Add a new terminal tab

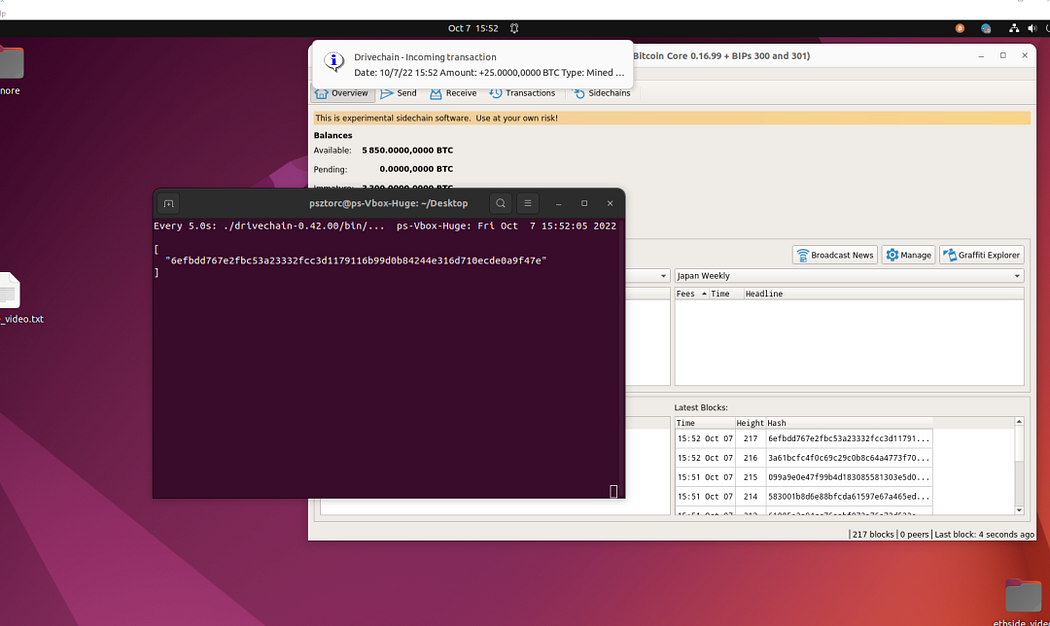click(x=169, y=203)
